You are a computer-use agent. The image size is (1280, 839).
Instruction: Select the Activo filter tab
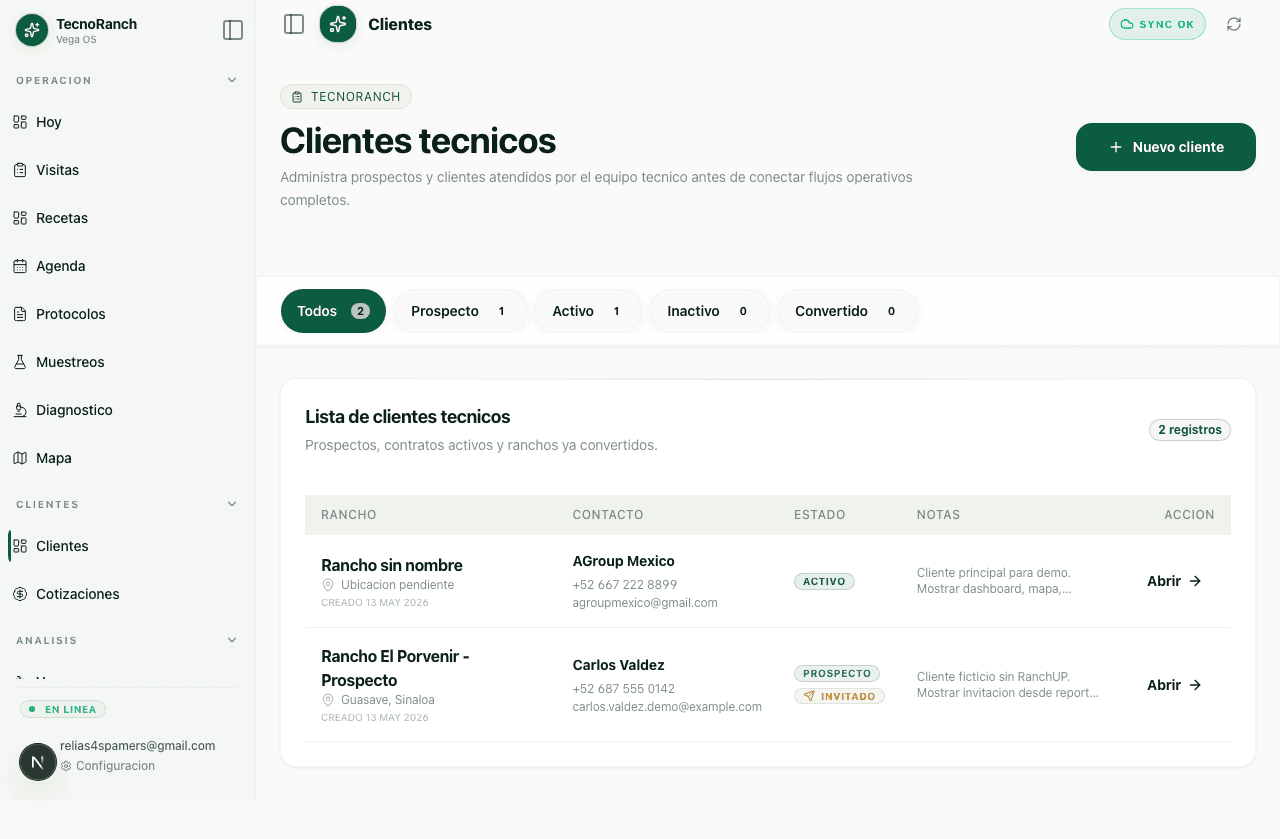588,311
